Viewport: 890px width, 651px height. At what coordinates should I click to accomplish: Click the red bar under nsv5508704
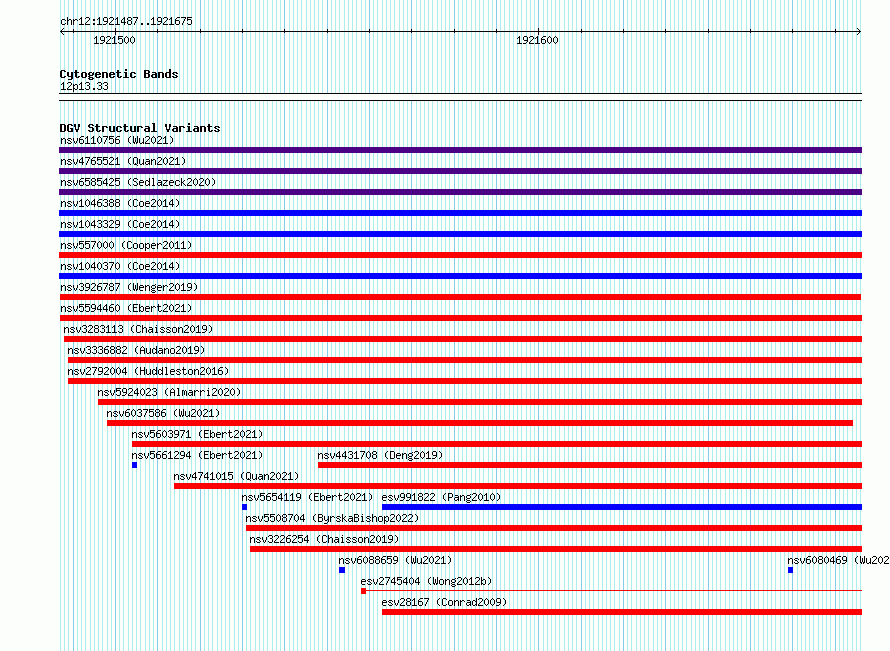click(554, 528)
